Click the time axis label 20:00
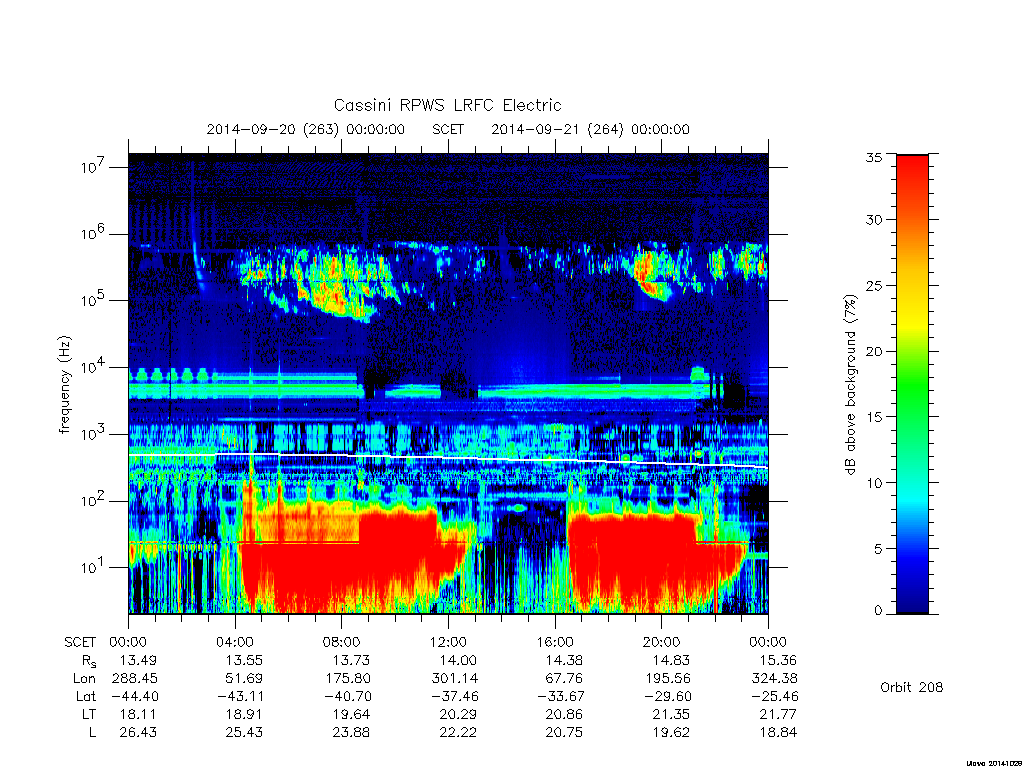Screen dimensions: 1024x768 pyautogui.click(x=662, y=642)
